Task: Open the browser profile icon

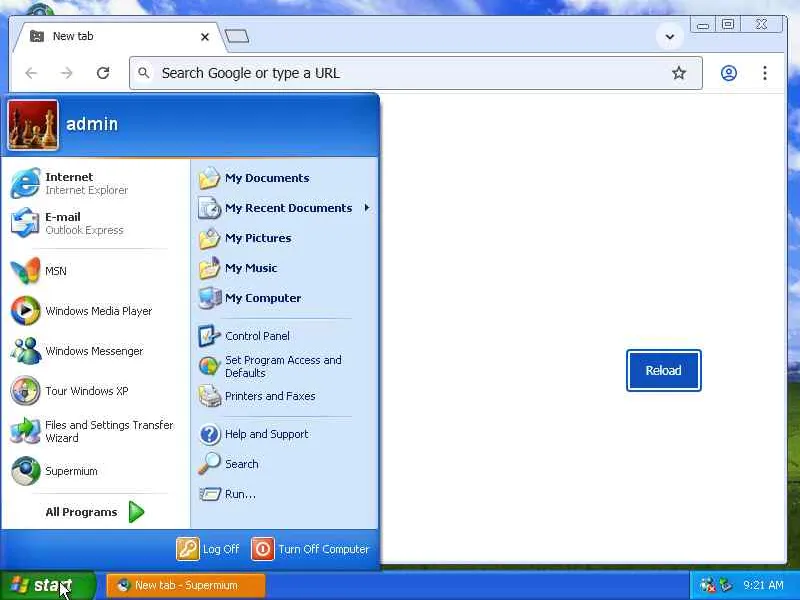Action: pyautogui.click(x=729, y=73)
